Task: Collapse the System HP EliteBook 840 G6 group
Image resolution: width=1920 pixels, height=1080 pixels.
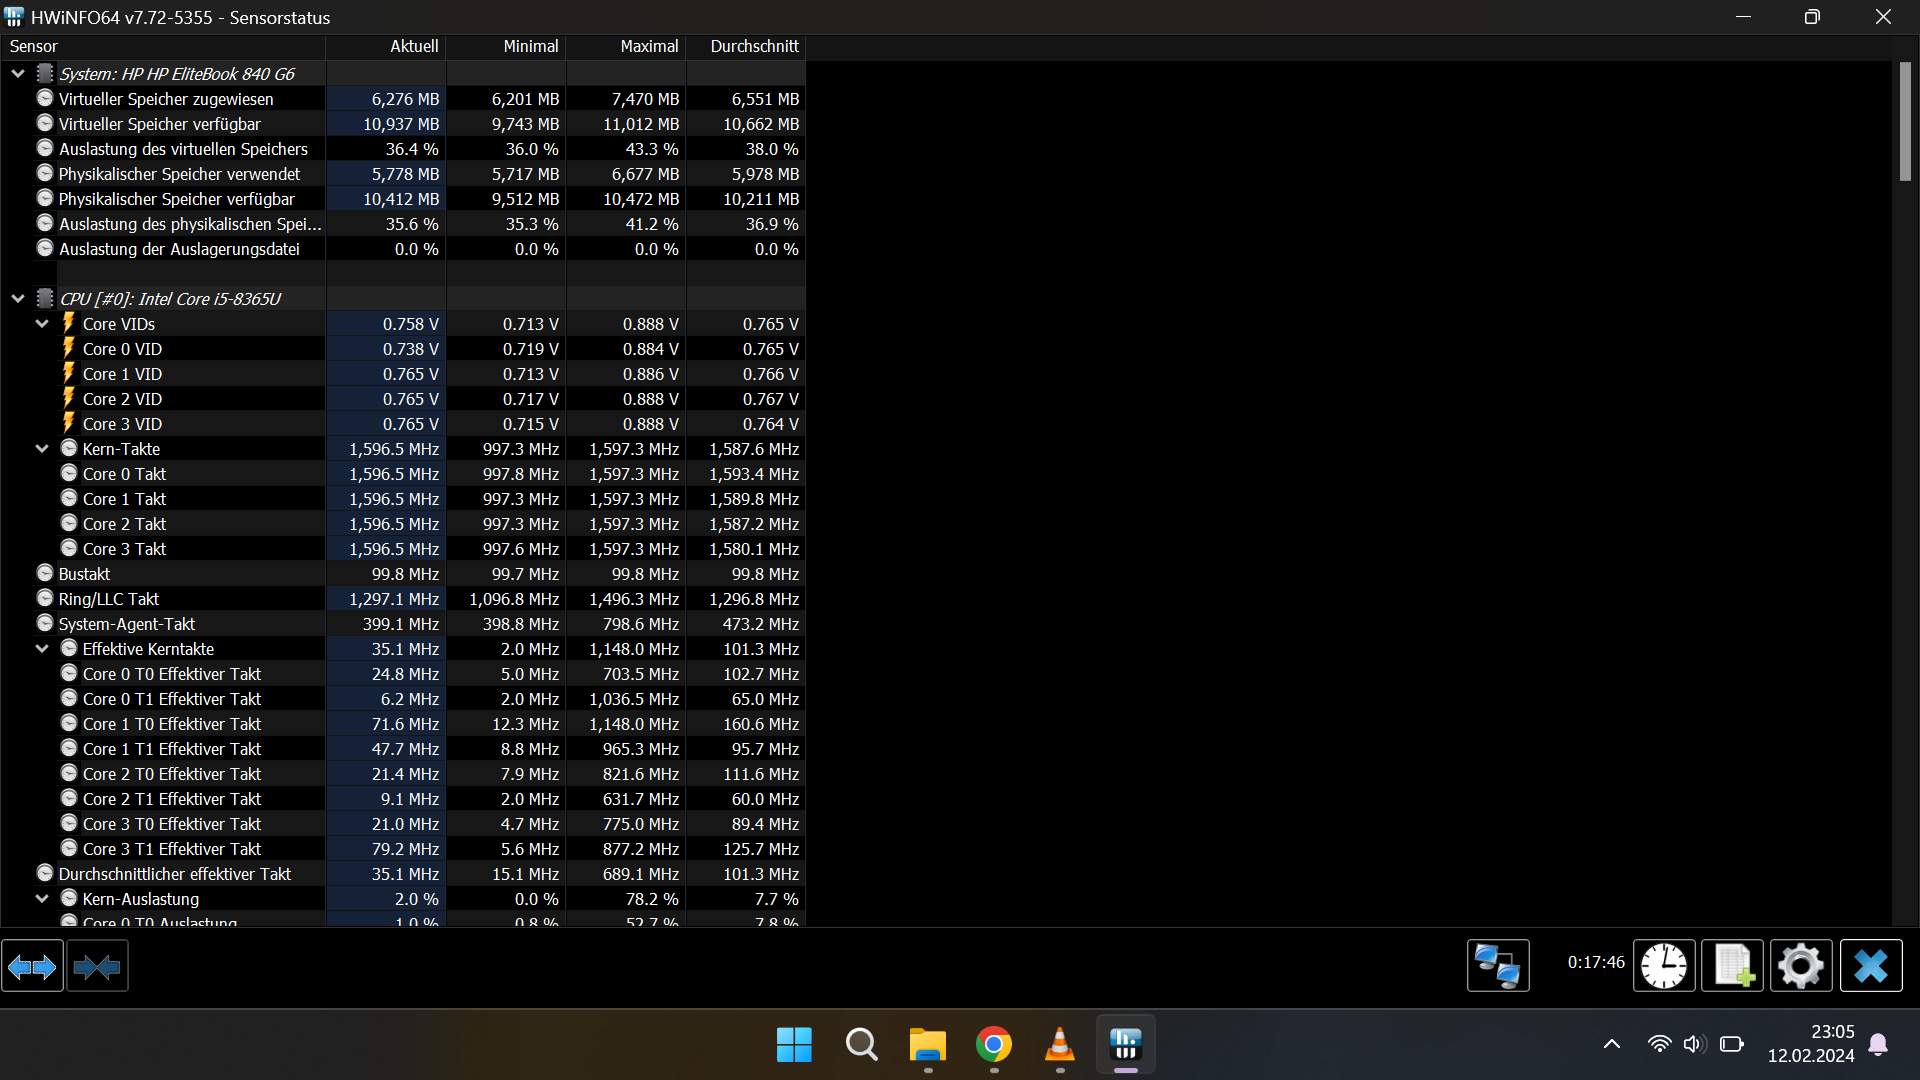Action: pos(18,74)
